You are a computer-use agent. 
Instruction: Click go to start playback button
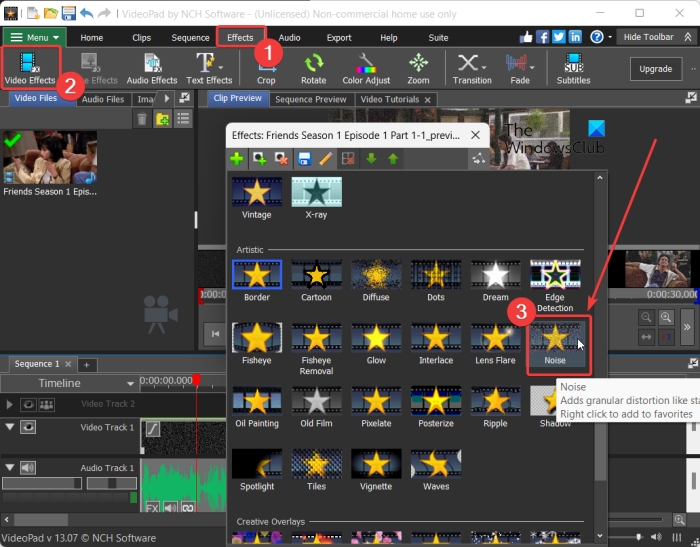(x=215, y=334)
